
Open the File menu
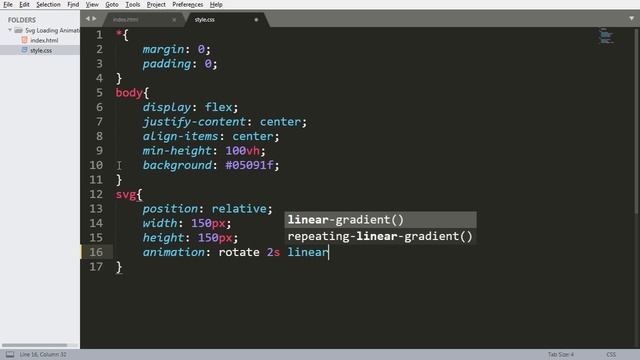pyautogui.click(x=8, y=4)
